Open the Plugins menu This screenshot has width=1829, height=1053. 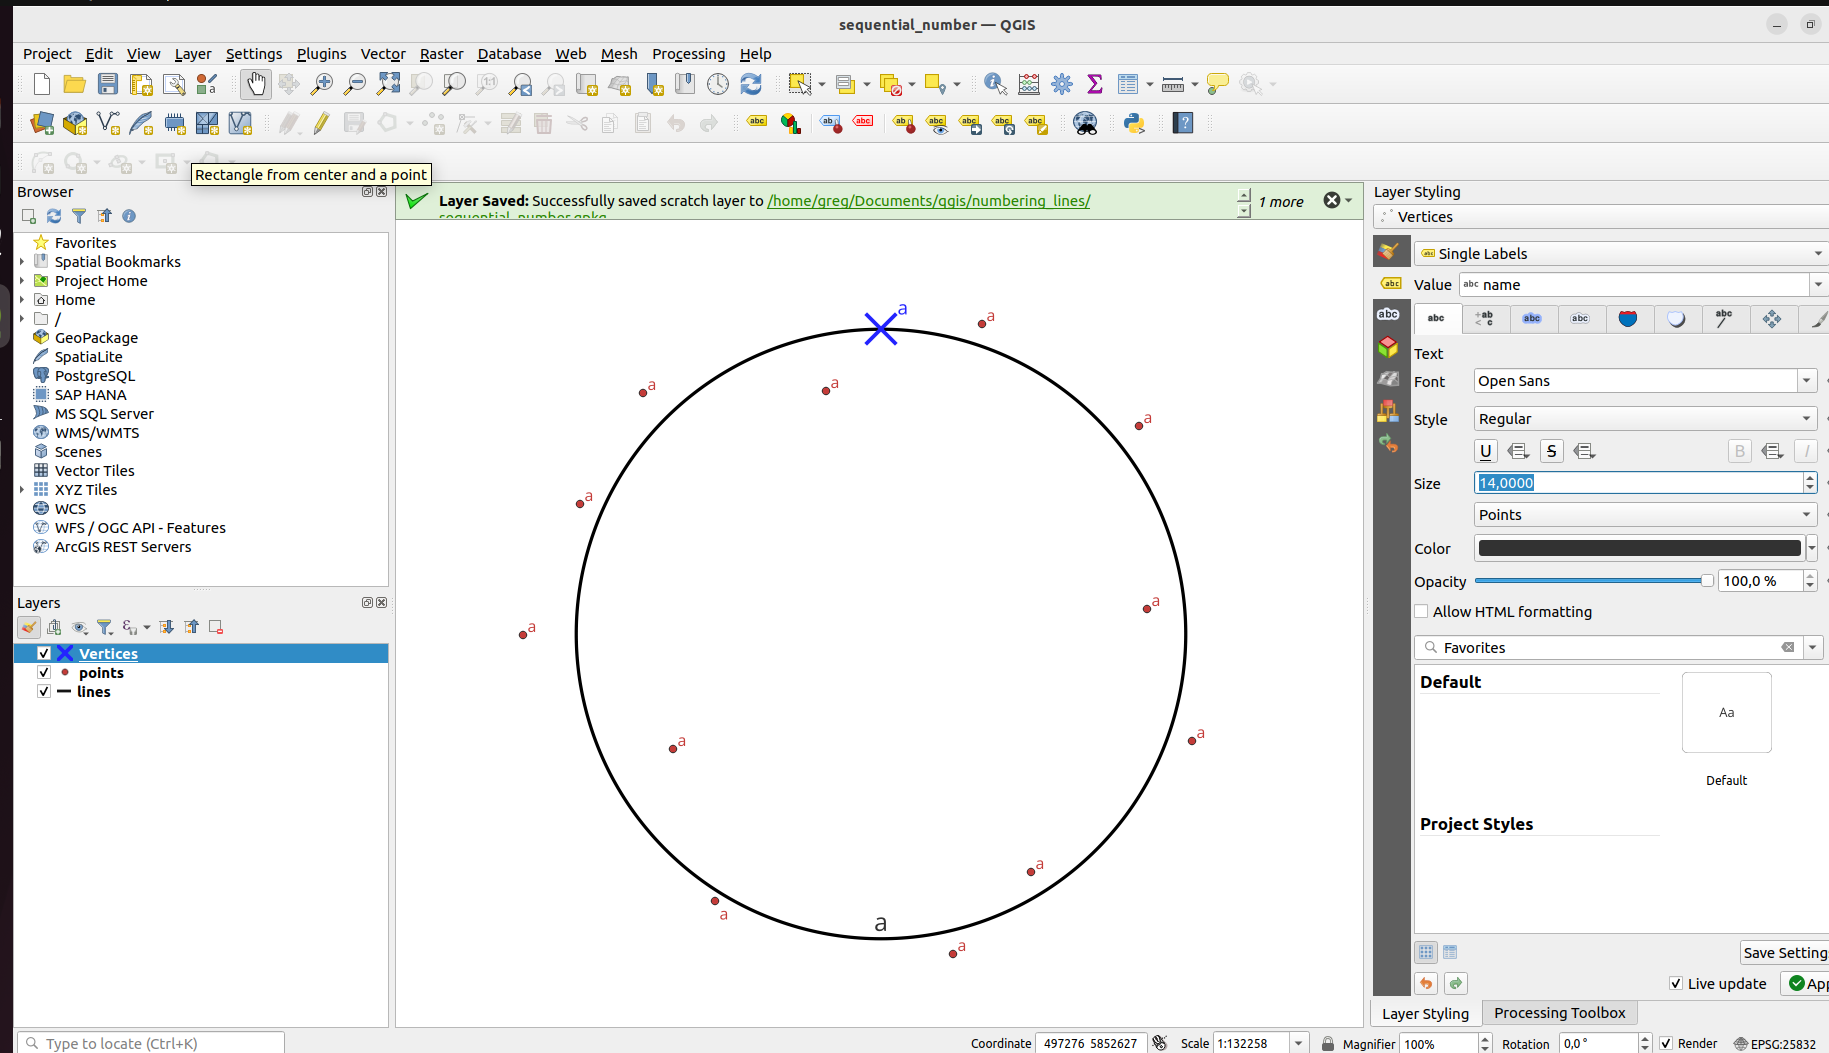pyautogui.click(x=321, y=54)
